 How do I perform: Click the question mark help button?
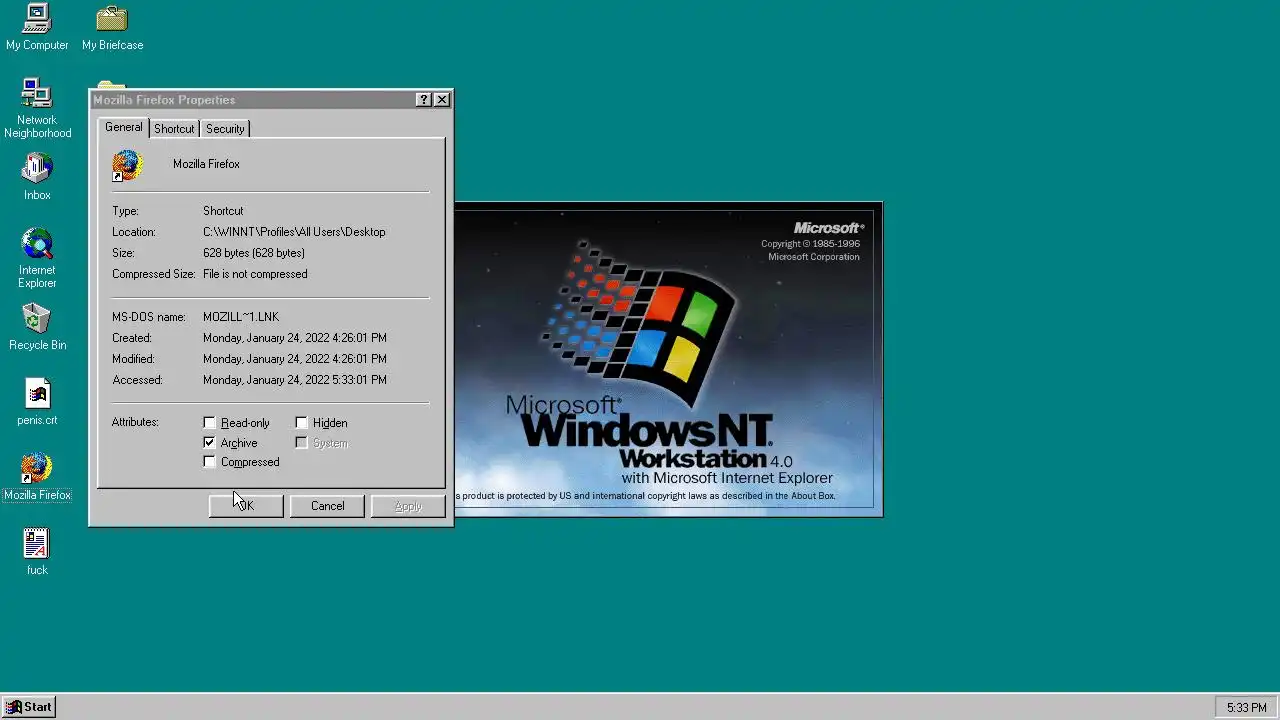(424, 99)
